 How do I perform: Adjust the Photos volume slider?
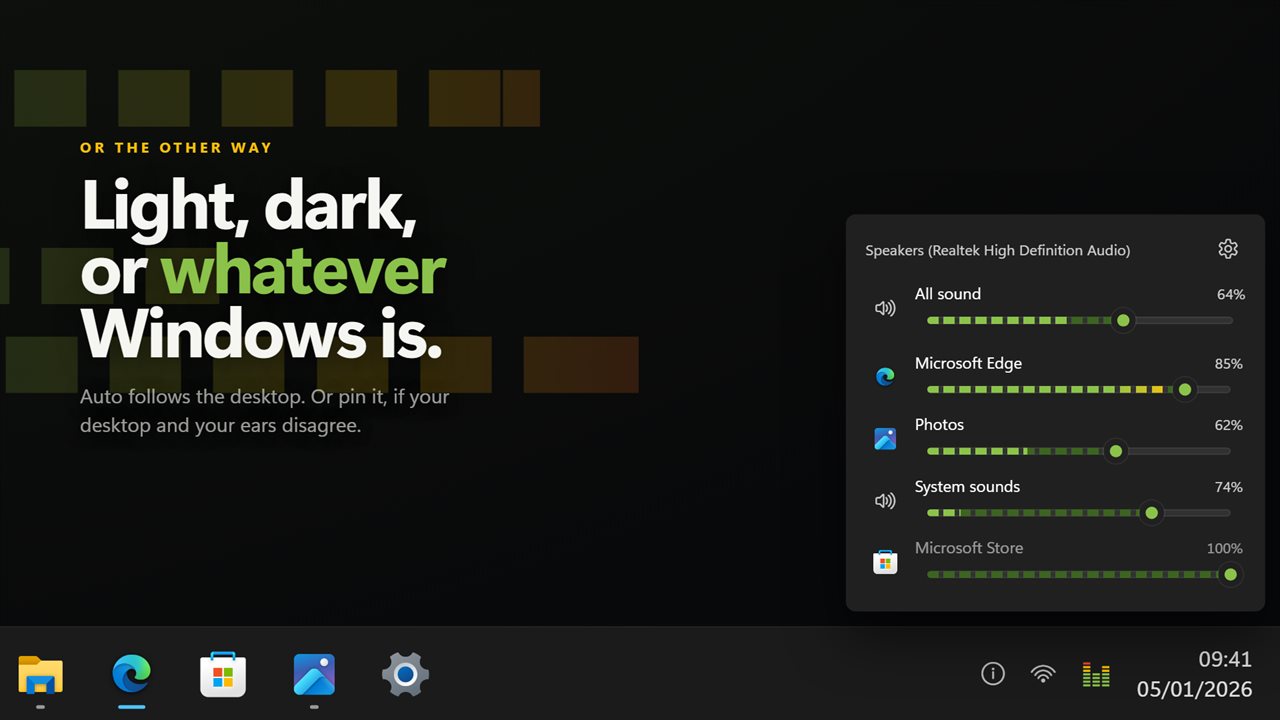click(x=1080, y=451)
